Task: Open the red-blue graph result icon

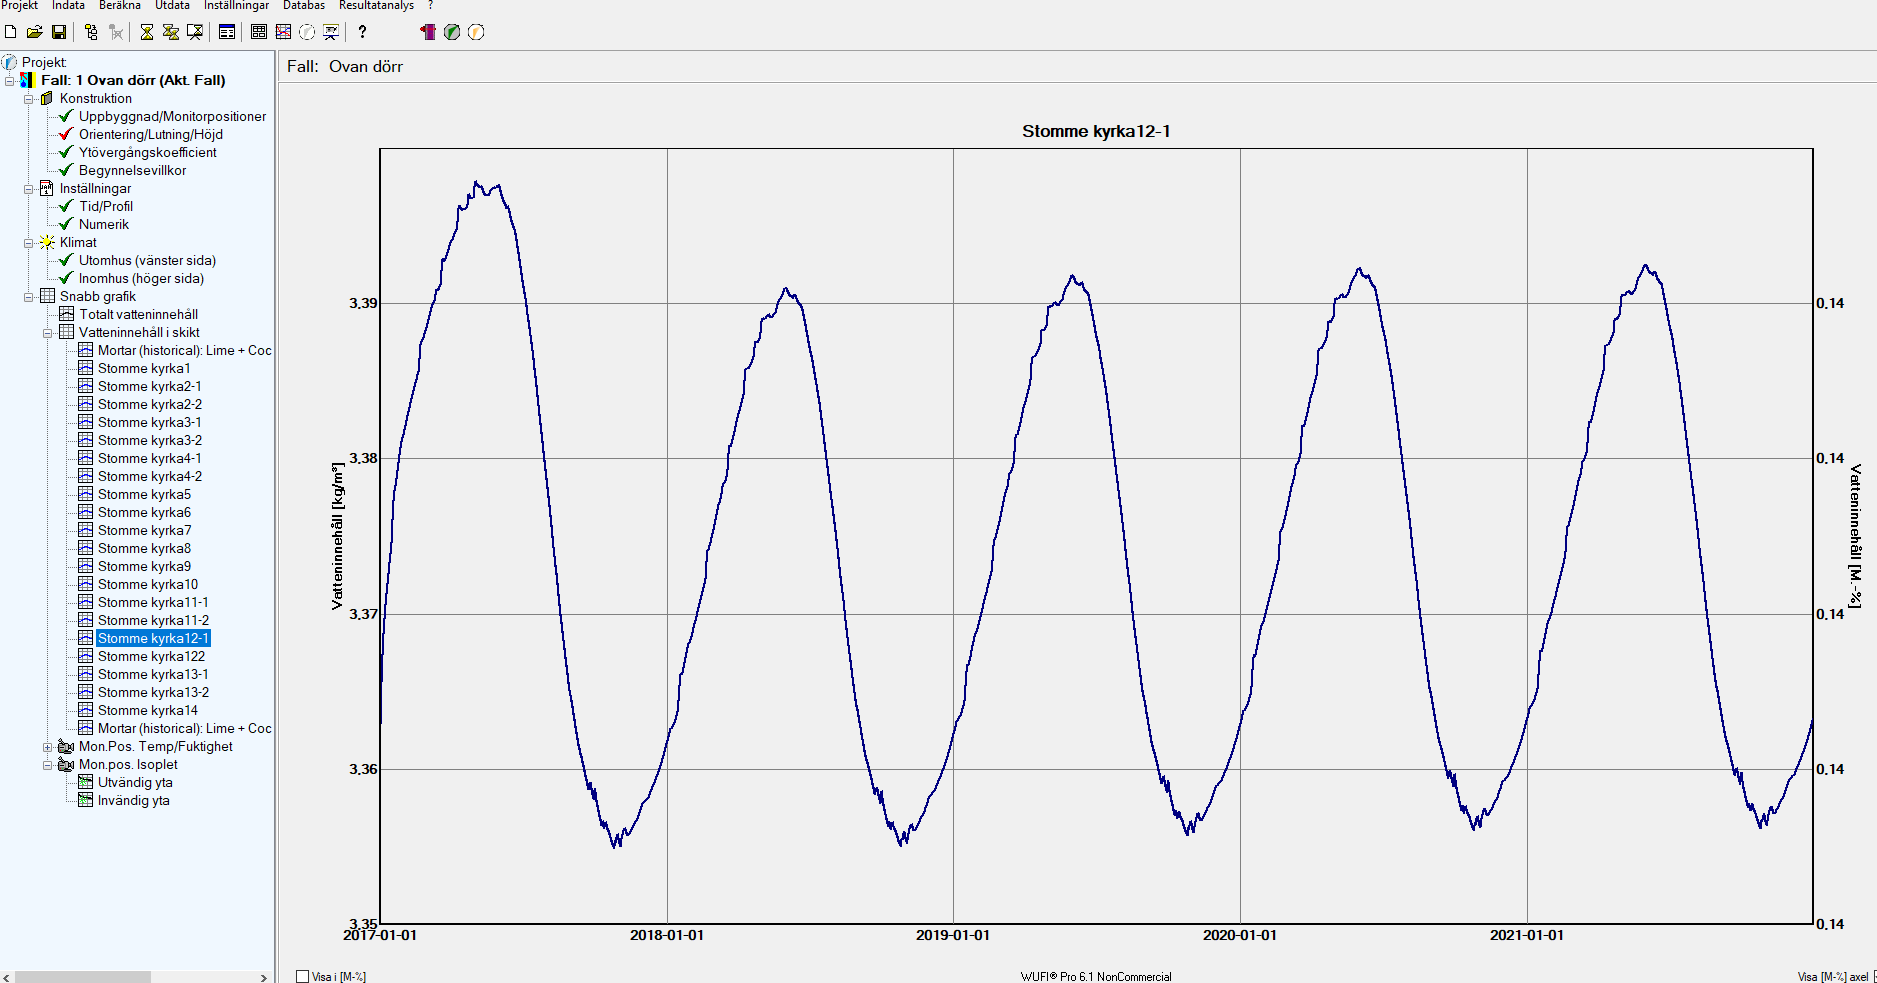Action: pyautogui.click(x=283, y=32)
